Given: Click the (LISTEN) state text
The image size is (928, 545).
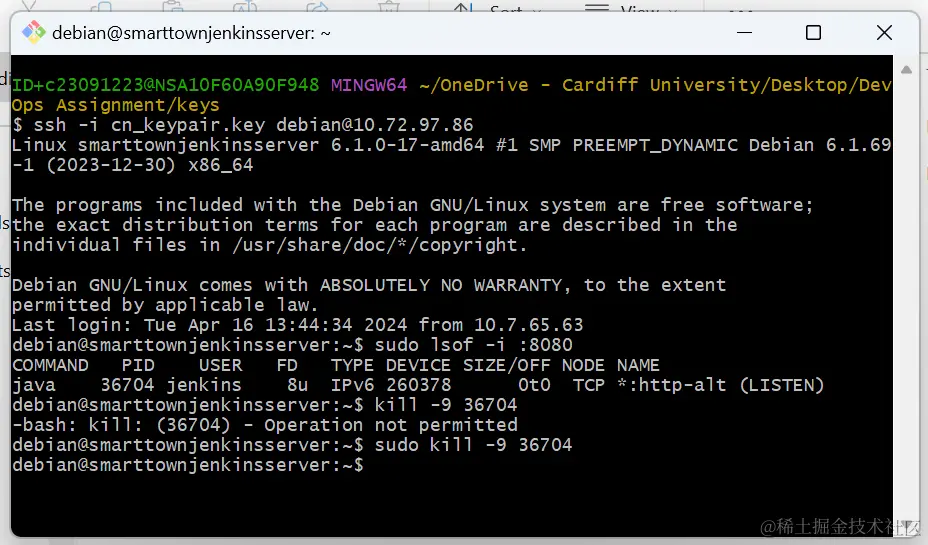Looking at the screenshot, I should tap(782, 385).
